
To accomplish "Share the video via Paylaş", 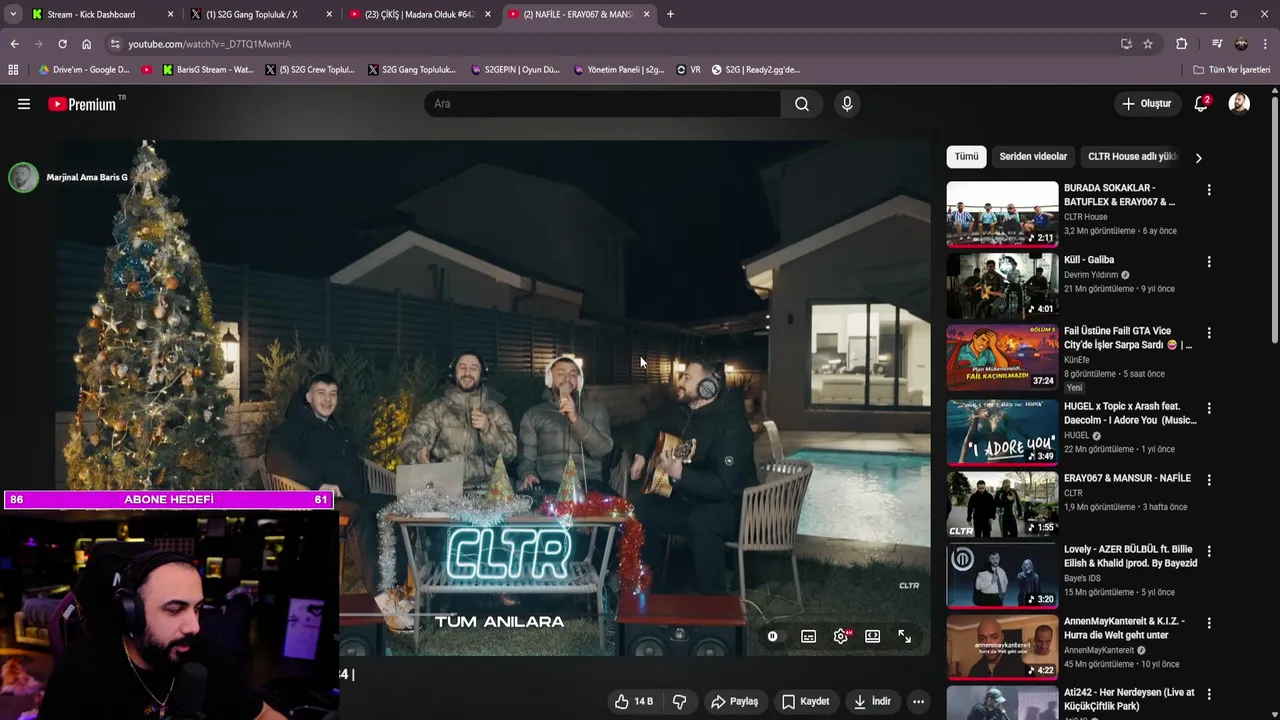I will coord(734,701).
